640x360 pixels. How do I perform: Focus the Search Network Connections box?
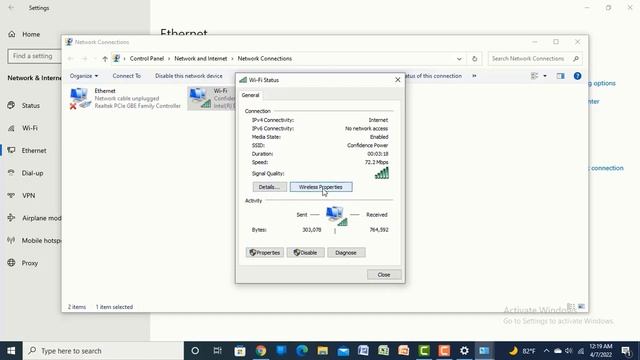[535, 59]
